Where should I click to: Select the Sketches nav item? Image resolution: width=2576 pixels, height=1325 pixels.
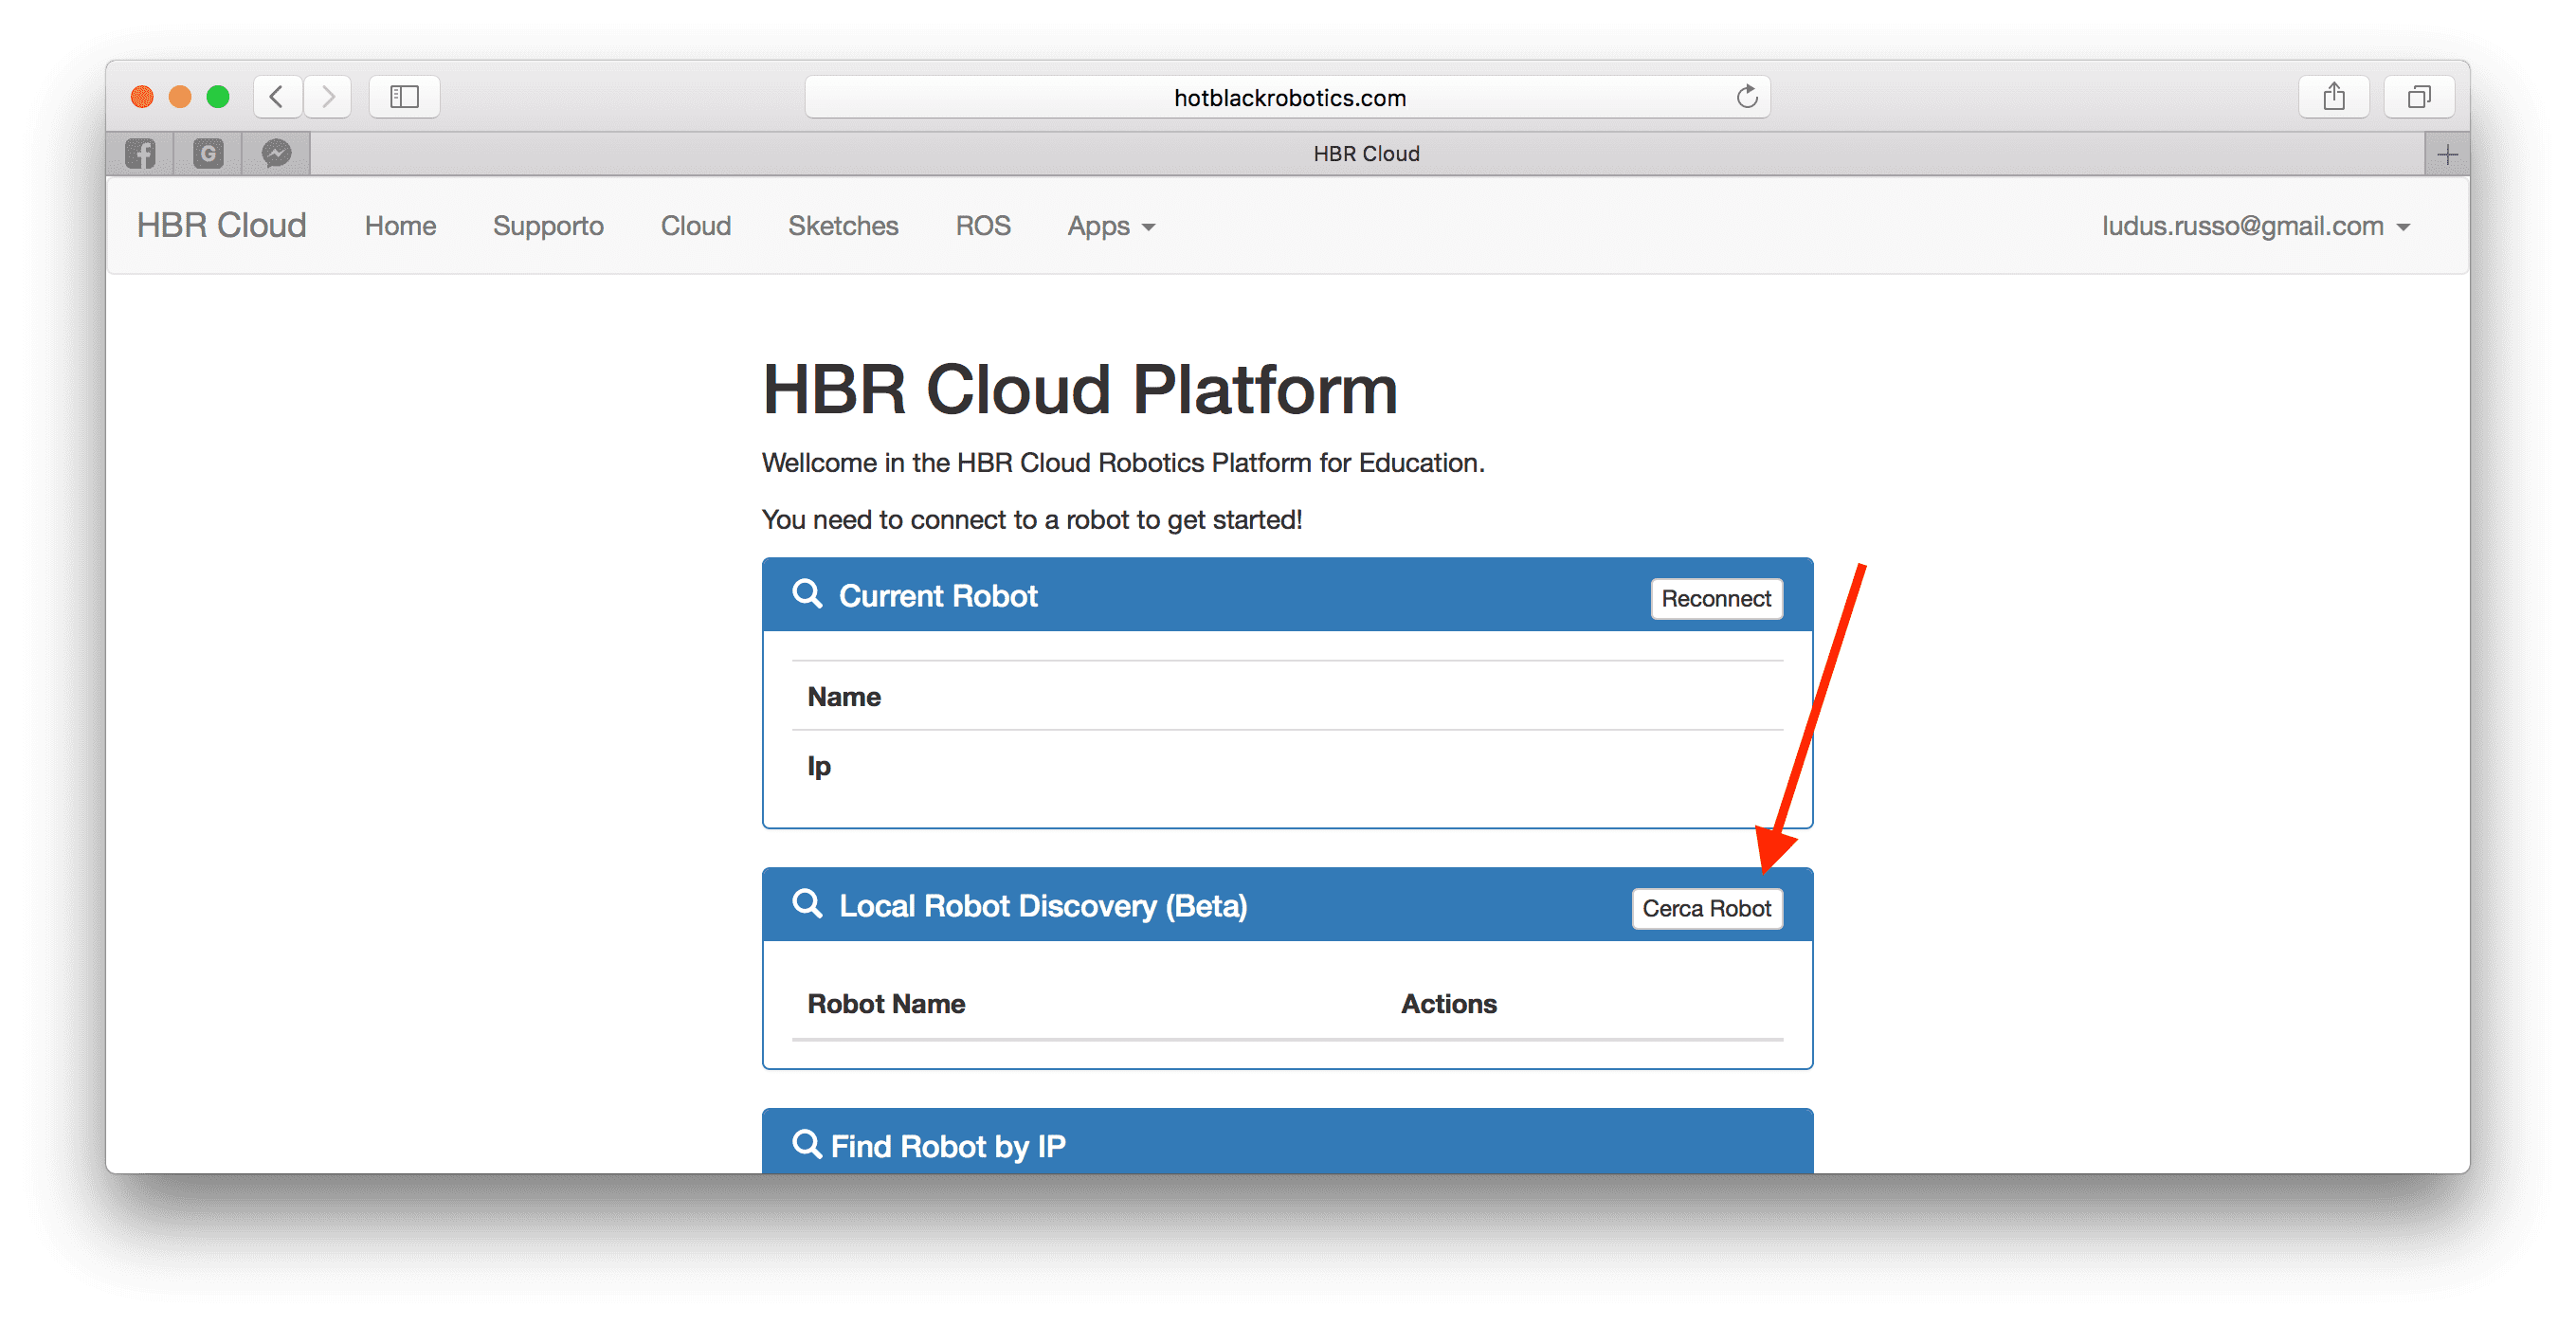tap(843, 226)
